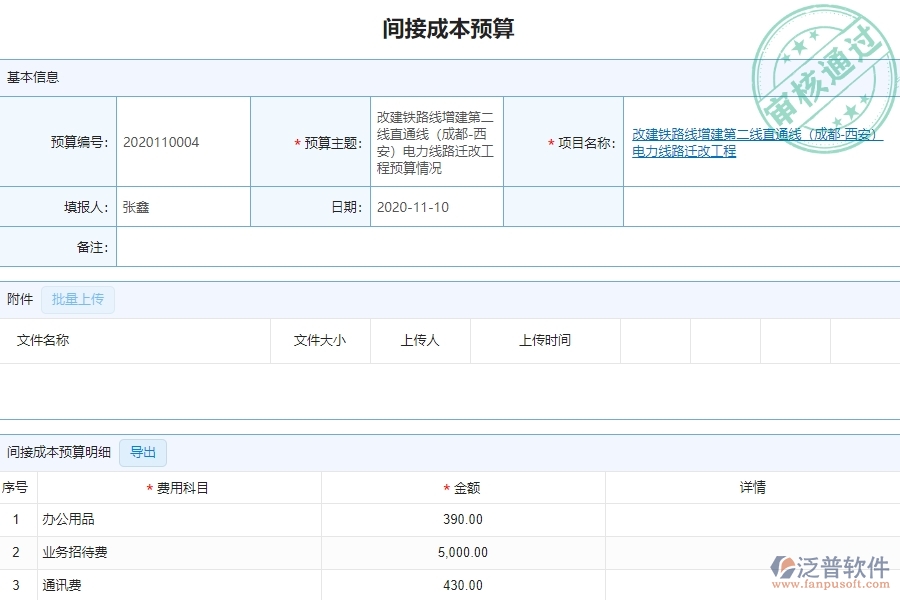Viewport: 900px width, 600px height.
Task: Click the 导出 (export) button
Action: [143, 452]
